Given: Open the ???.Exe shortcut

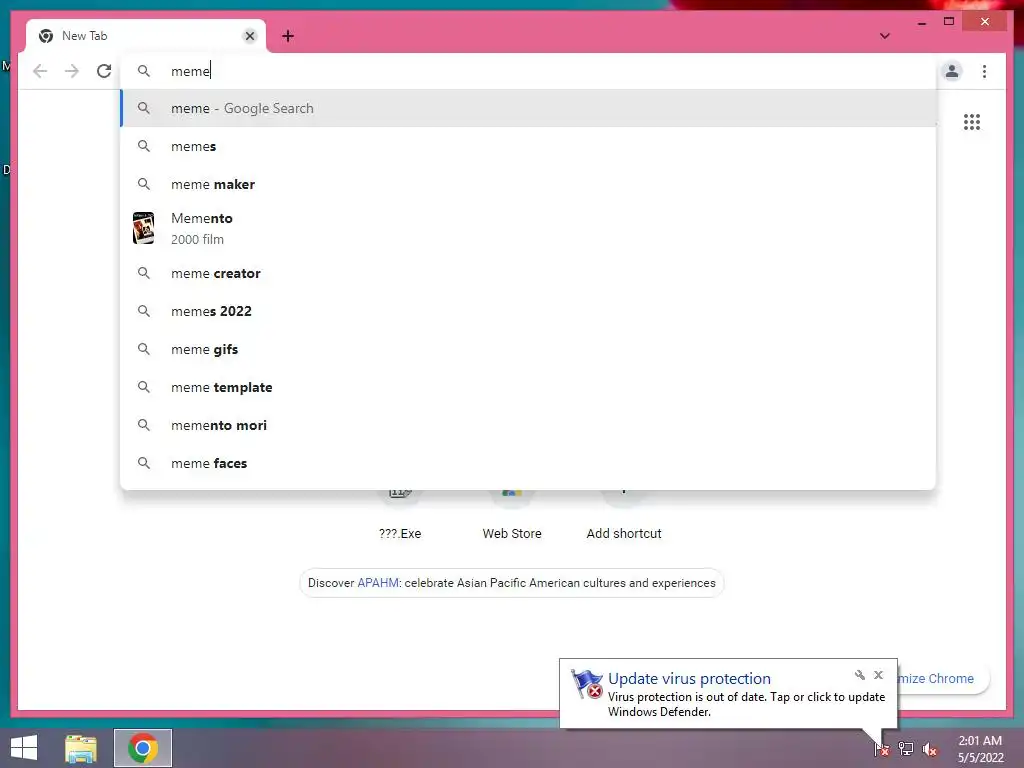Looking at the screenshot, I should tap(400, 516).
